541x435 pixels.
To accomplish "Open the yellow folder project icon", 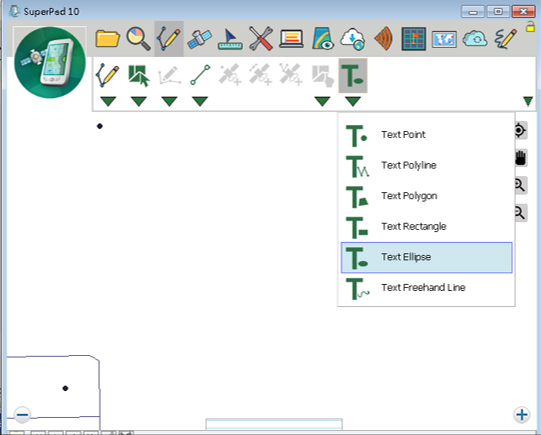I will [107, 38].
